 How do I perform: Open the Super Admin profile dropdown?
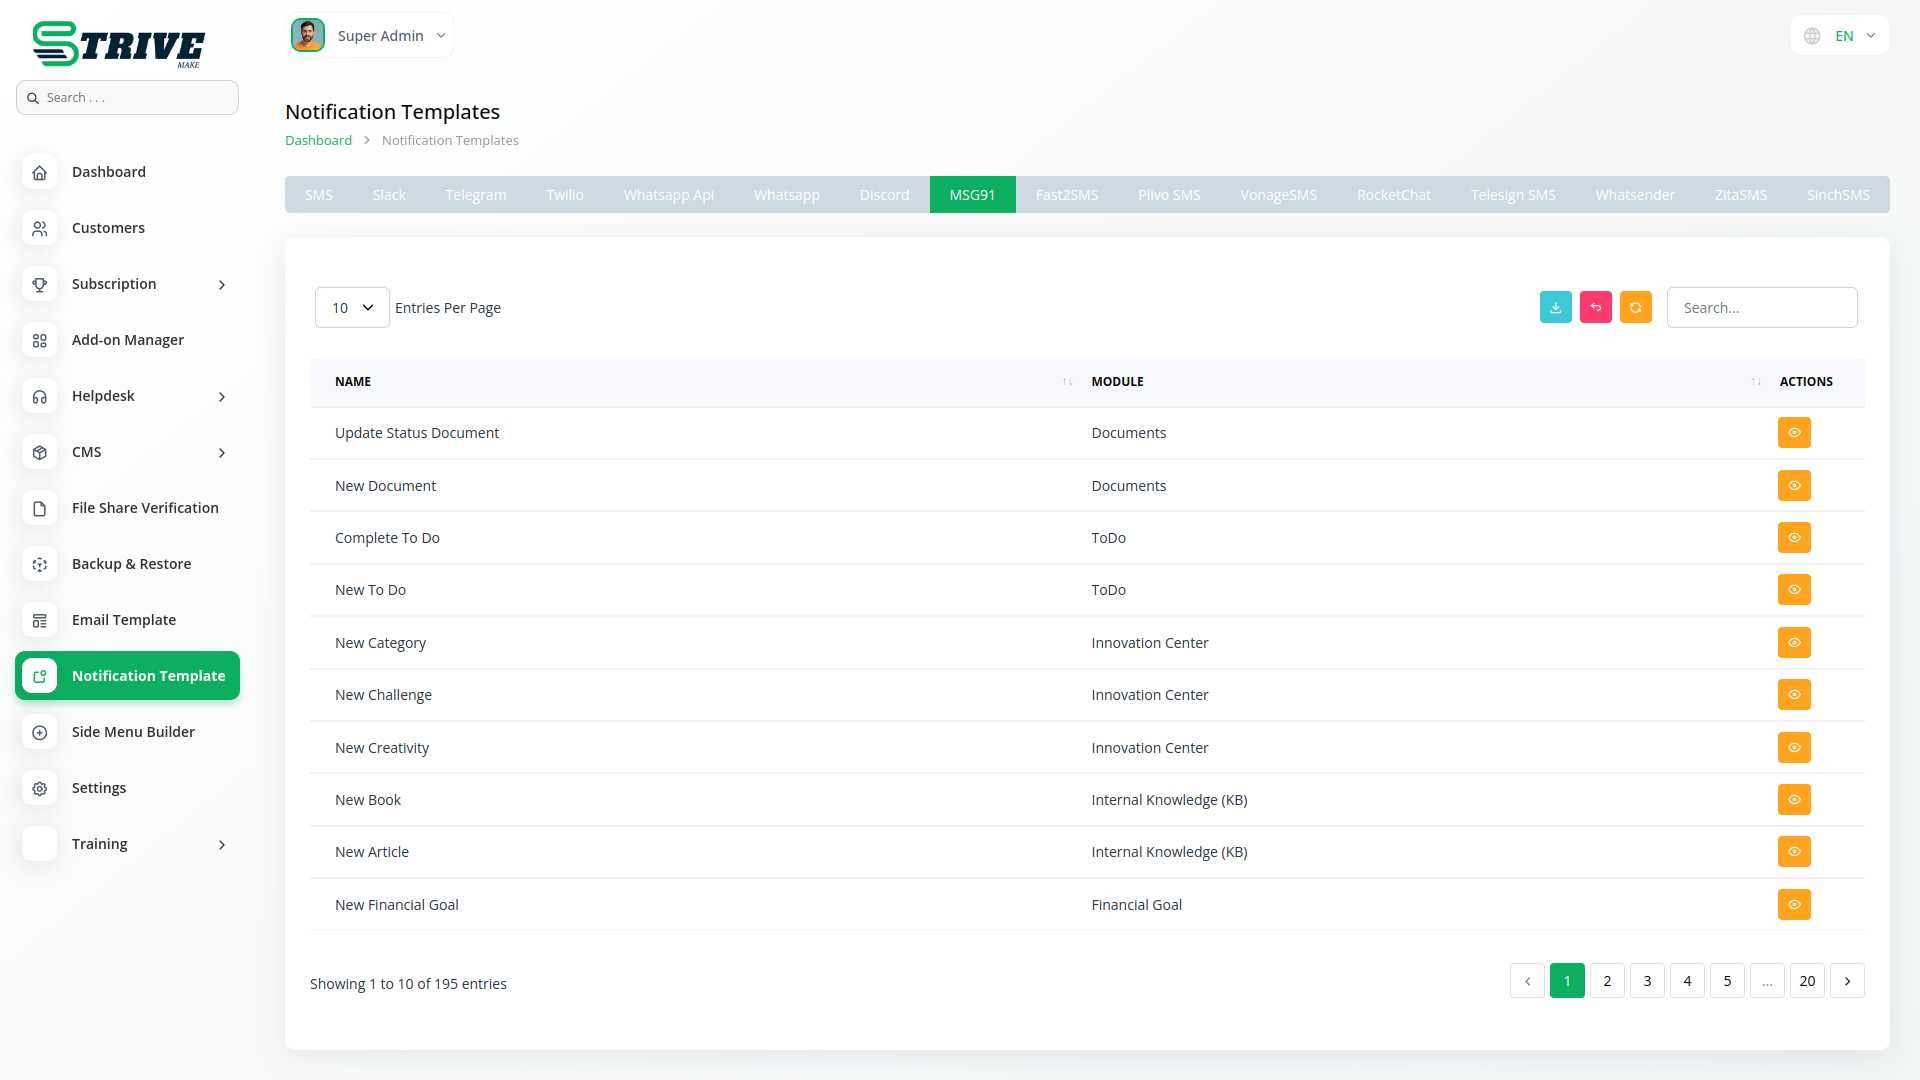[x=370, y=36]
